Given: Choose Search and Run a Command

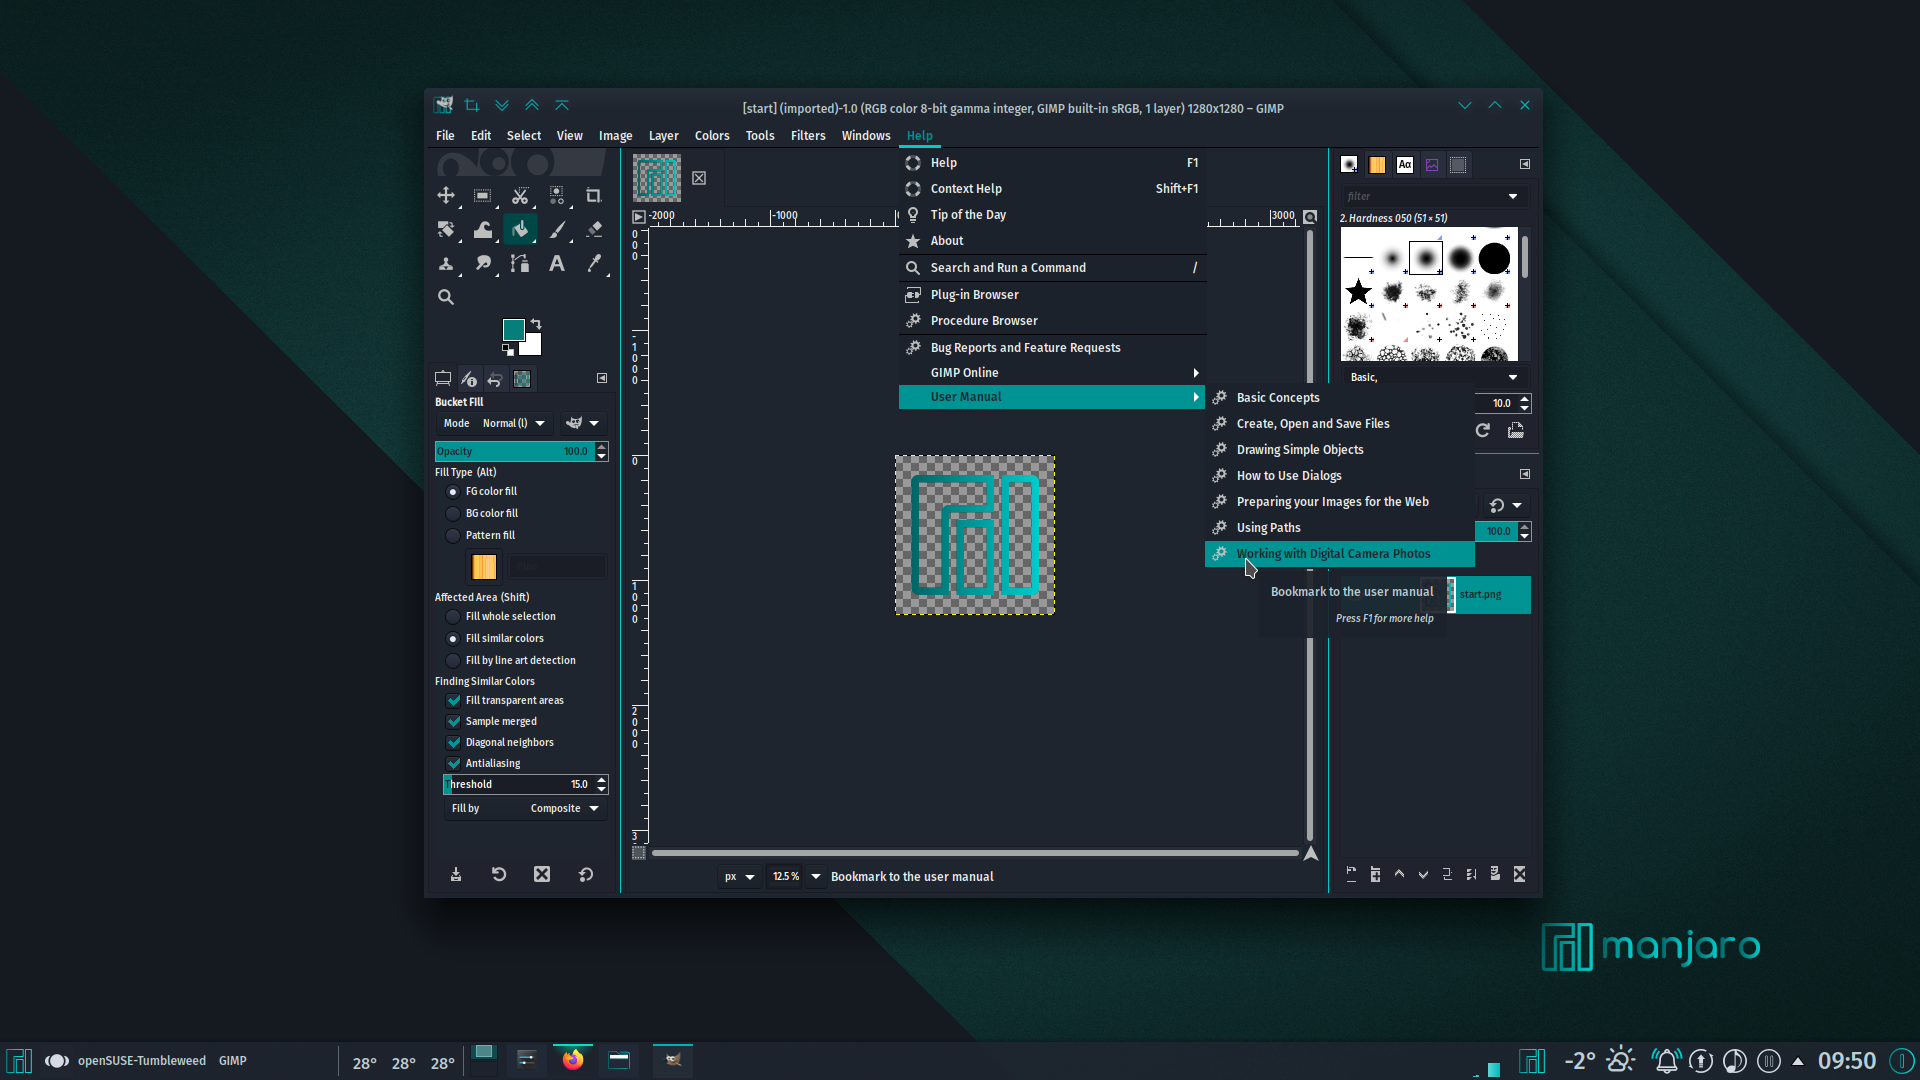Looking at the screenshot, I should click(x=1052, y=268).
